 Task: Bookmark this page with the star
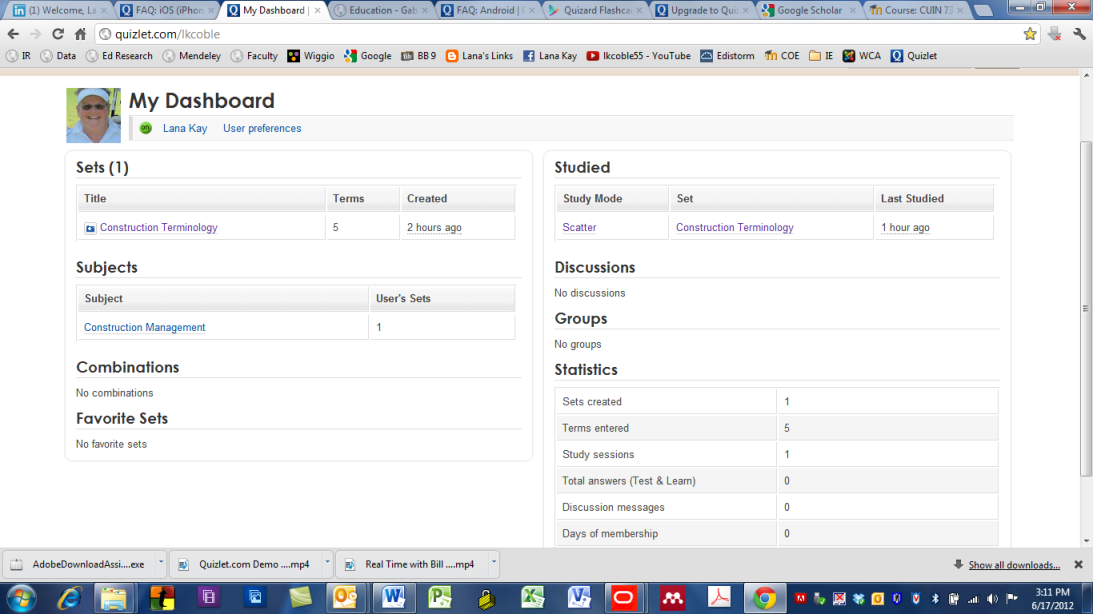1030,33
